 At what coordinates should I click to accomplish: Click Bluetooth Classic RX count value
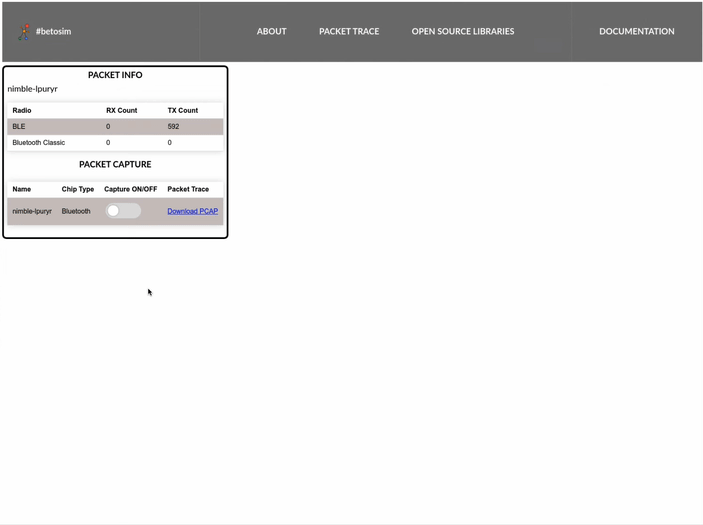tap(108, 143)
